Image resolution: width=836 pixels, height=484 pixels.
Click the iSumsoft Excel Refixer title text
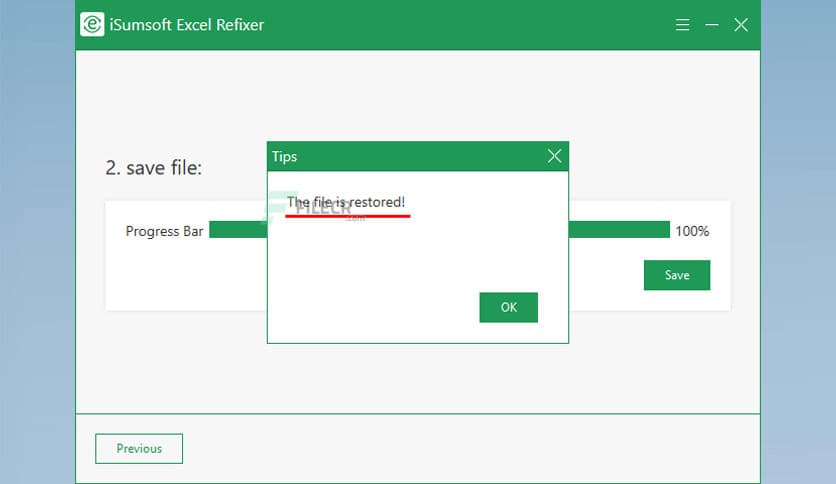pyautogui.click(x=187, y=25)
